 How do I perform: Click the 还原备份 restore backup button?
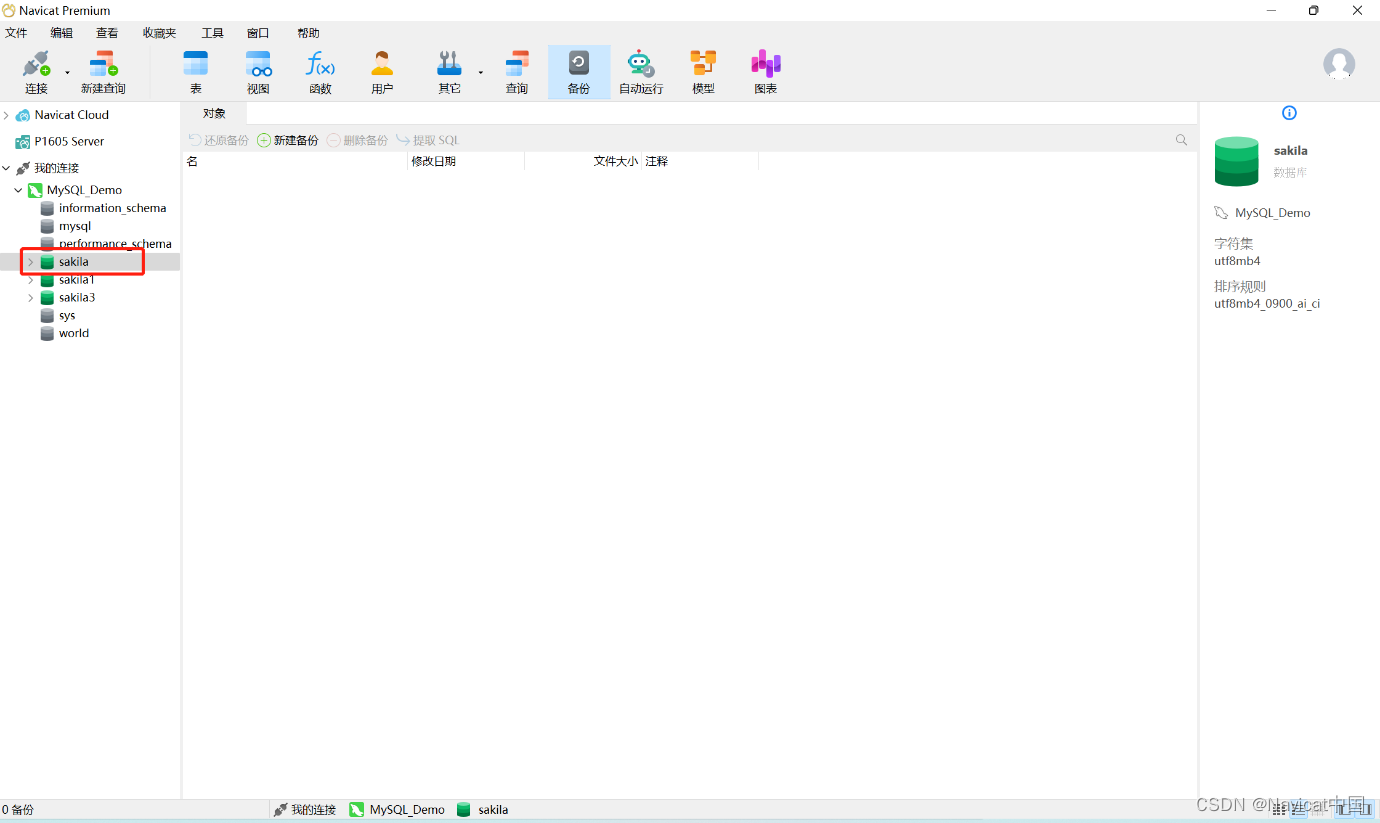[218, 140]
